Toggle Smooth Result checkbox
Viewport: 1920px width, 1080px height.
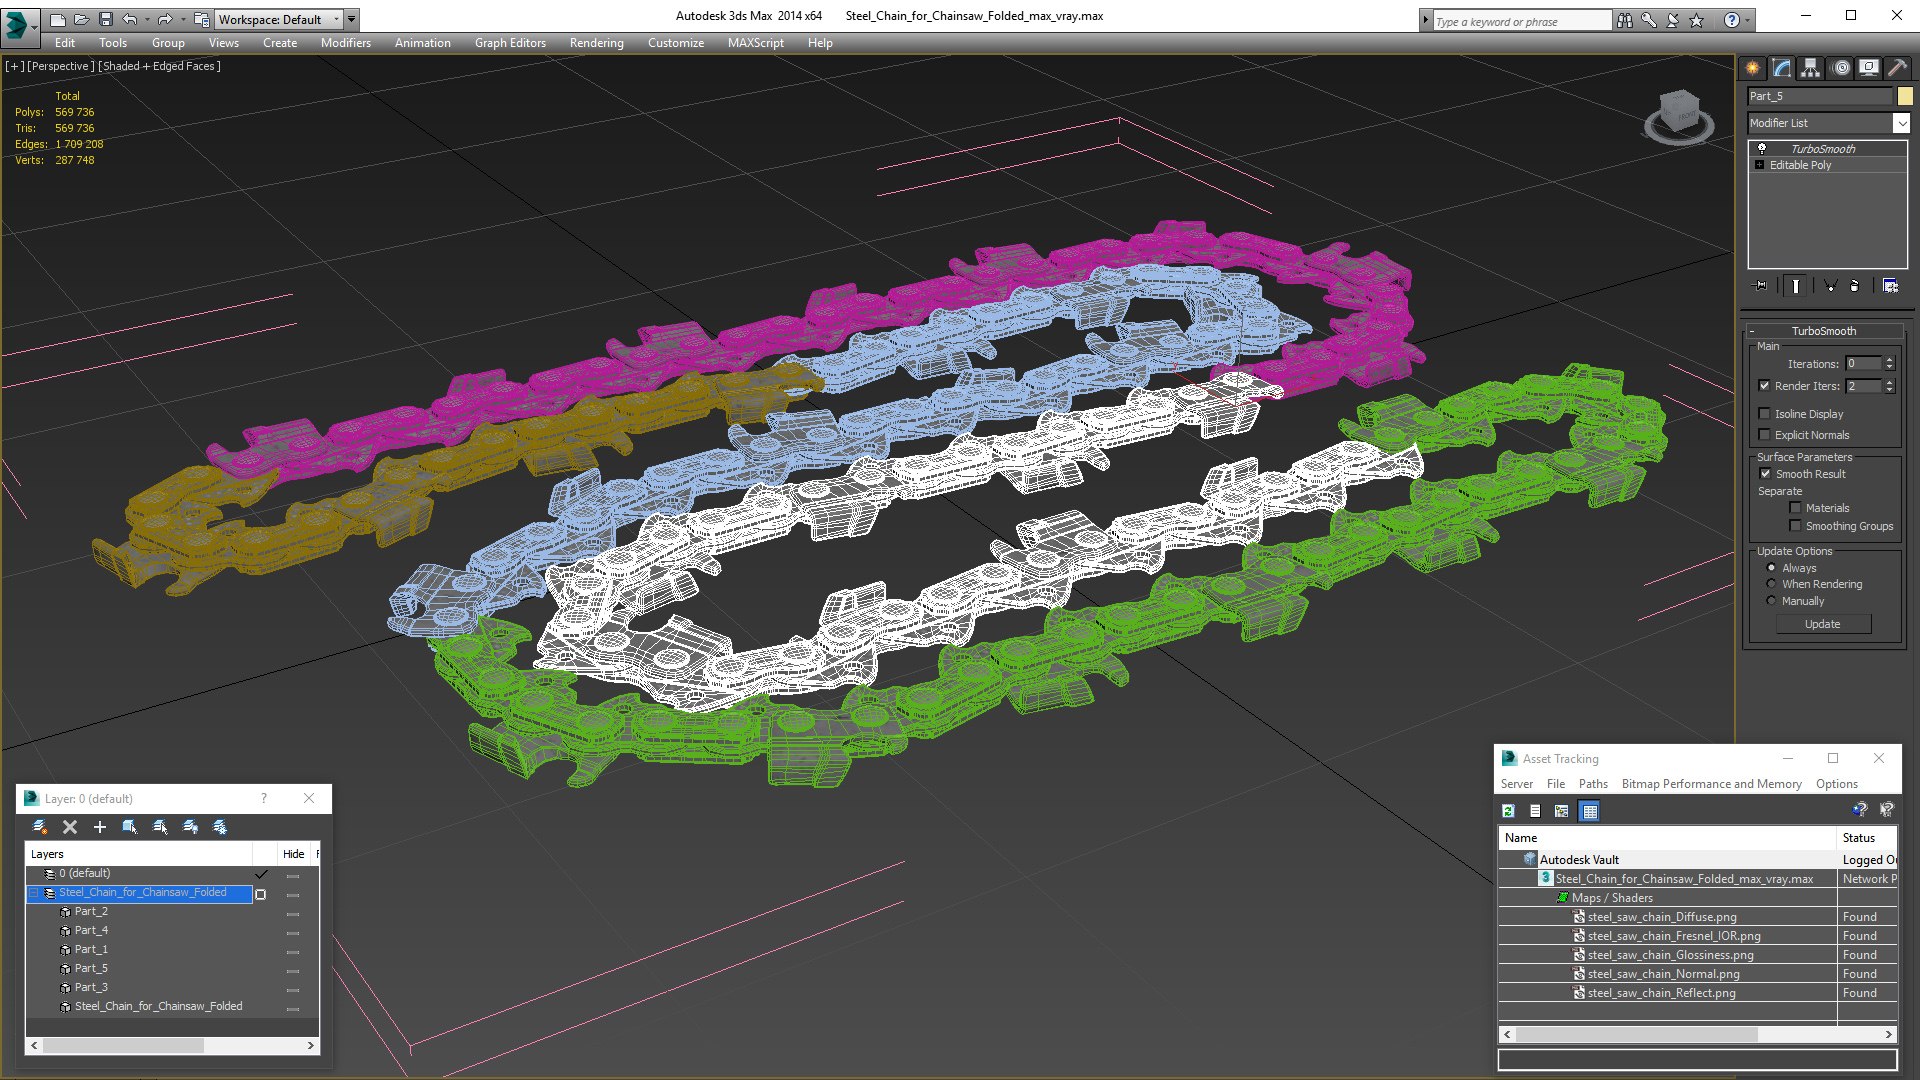pyautogui.click(x=1764, y=474)
